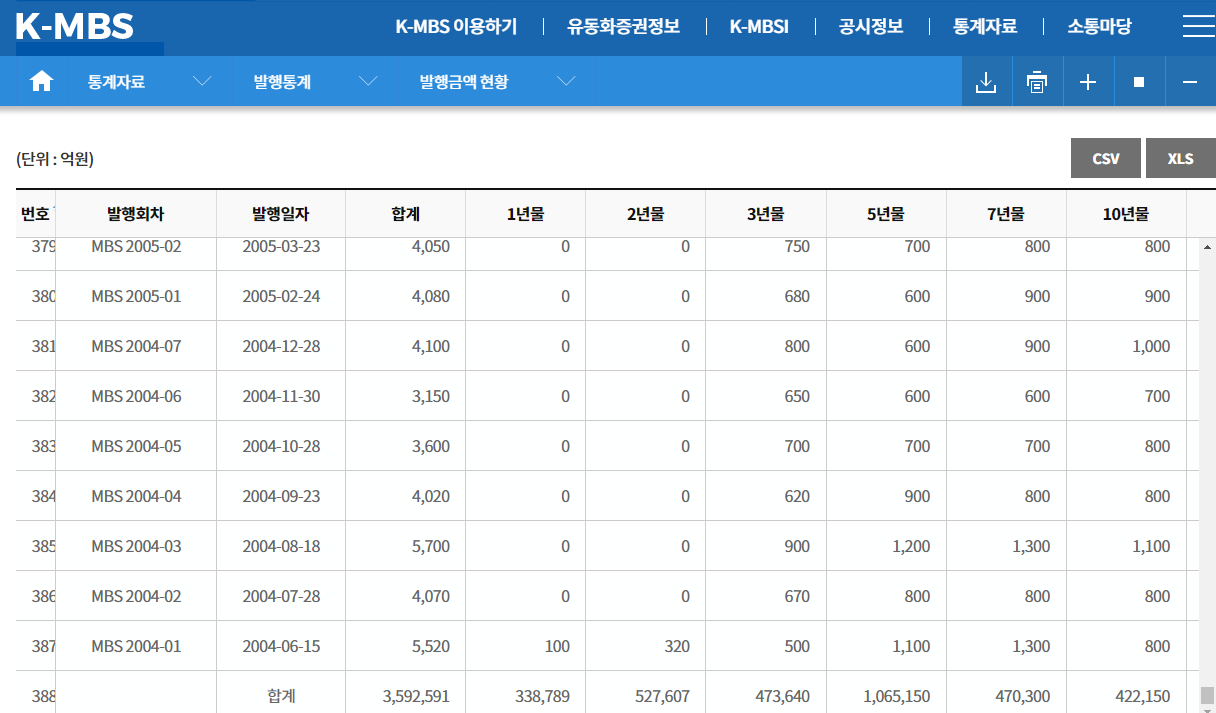This screenshot has width=1216, height=713.
Task: Click the 3년물 total 473,640
Action: pos(783,696)
